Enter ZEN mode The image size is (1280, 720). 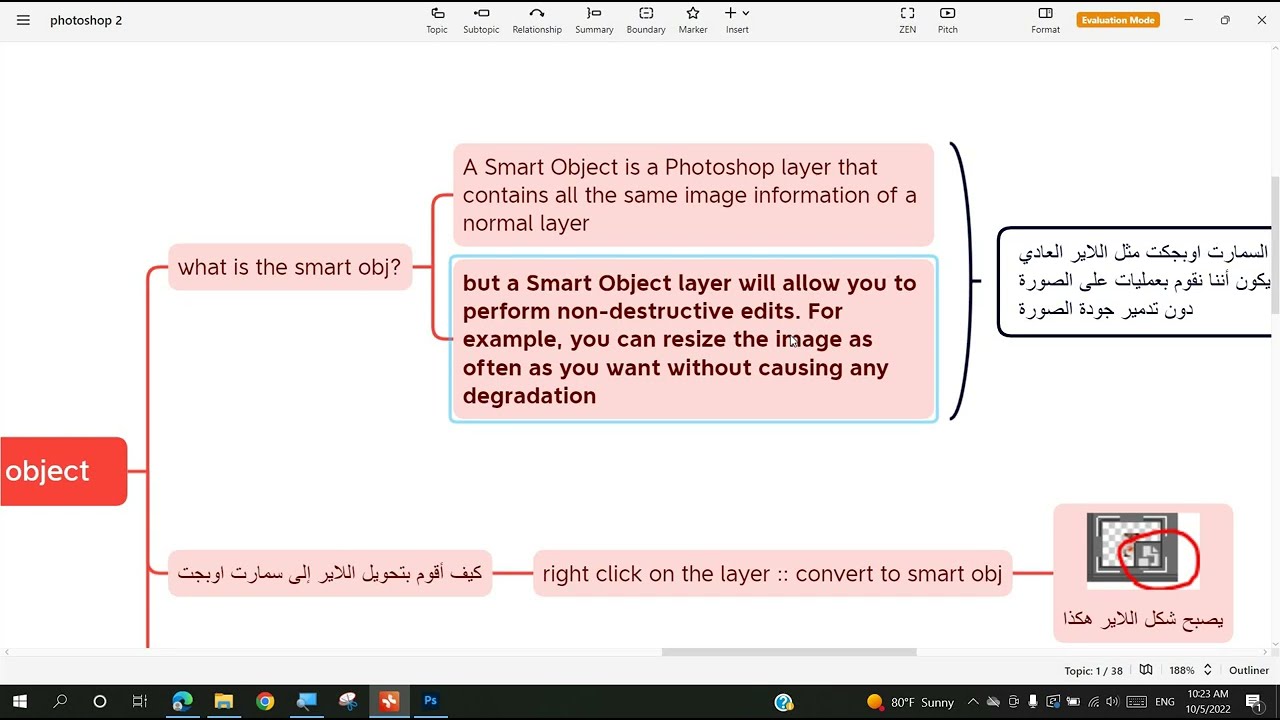[907, 20]
